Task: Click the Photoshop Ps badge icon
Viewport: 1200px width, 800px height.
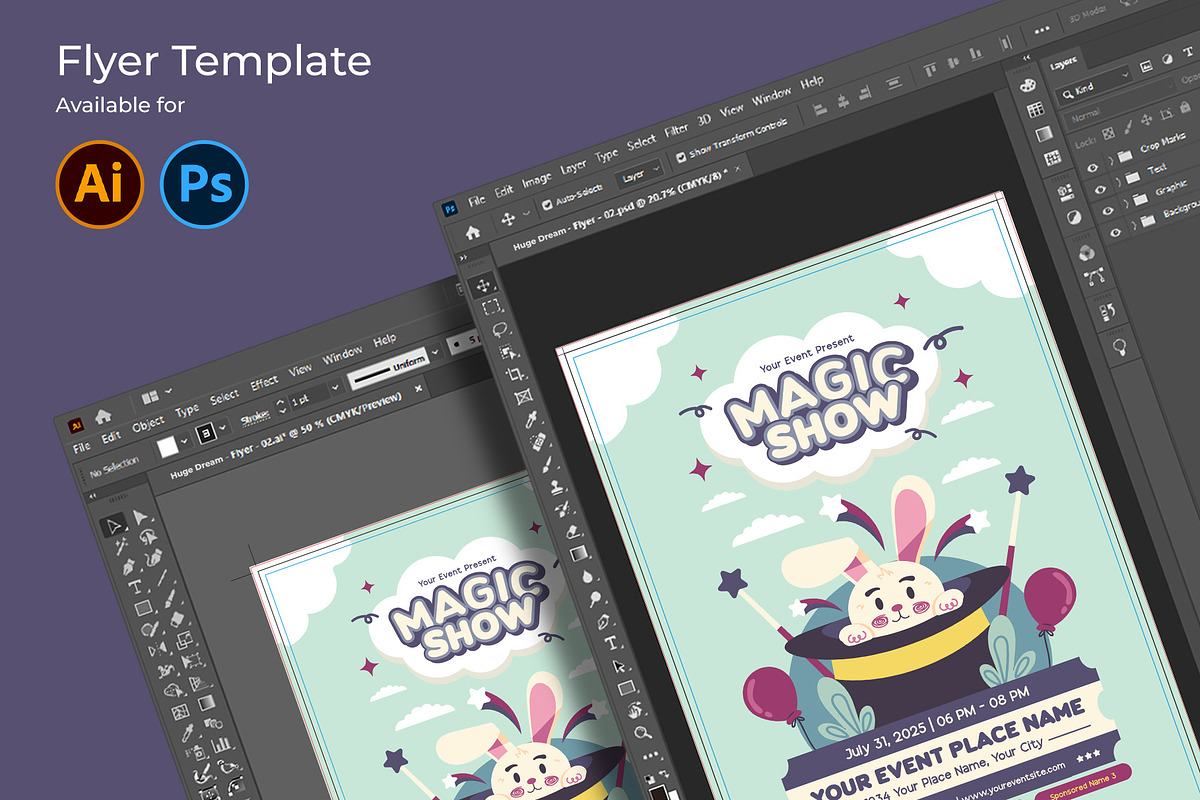Action: [x=203, y=185]
